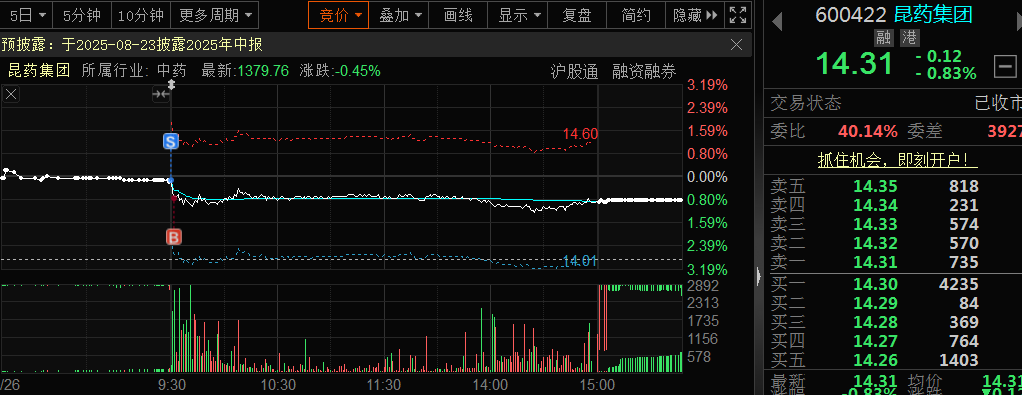This screenshot has width=1022, height=395.
Task: Click the 14:00 time axis label
Action: coord(490,384)
